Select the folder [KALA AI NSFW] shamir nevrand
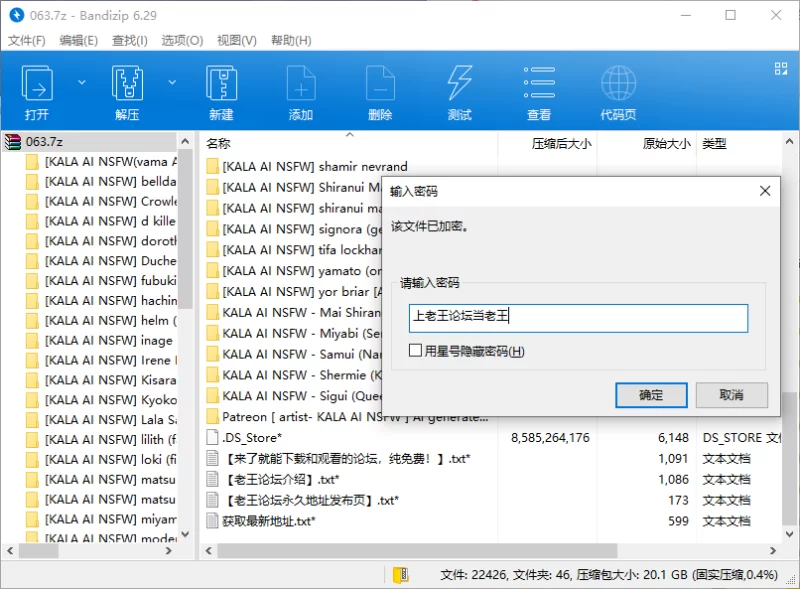Screen dimensions: 800x589 [315, 166]
